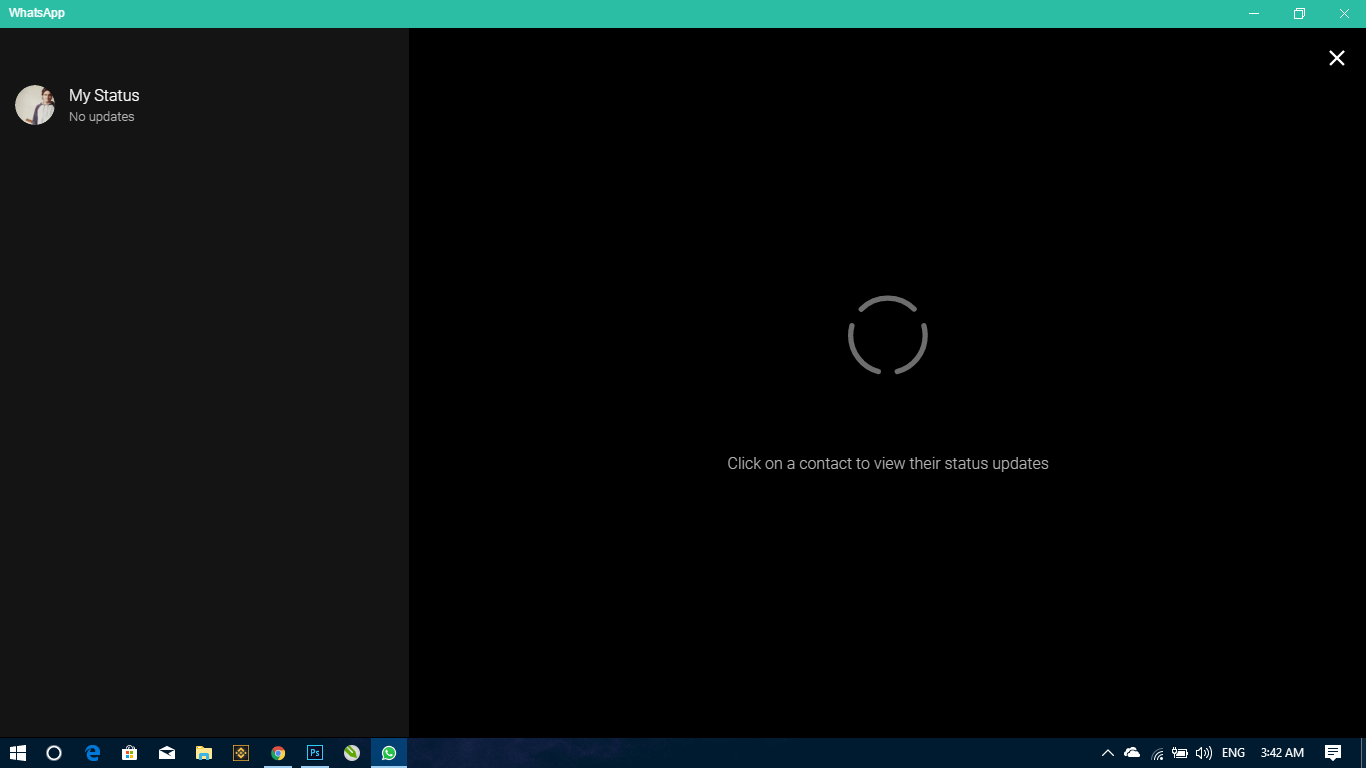
Task: Open the volume control slider
Action: point(1204,753)
